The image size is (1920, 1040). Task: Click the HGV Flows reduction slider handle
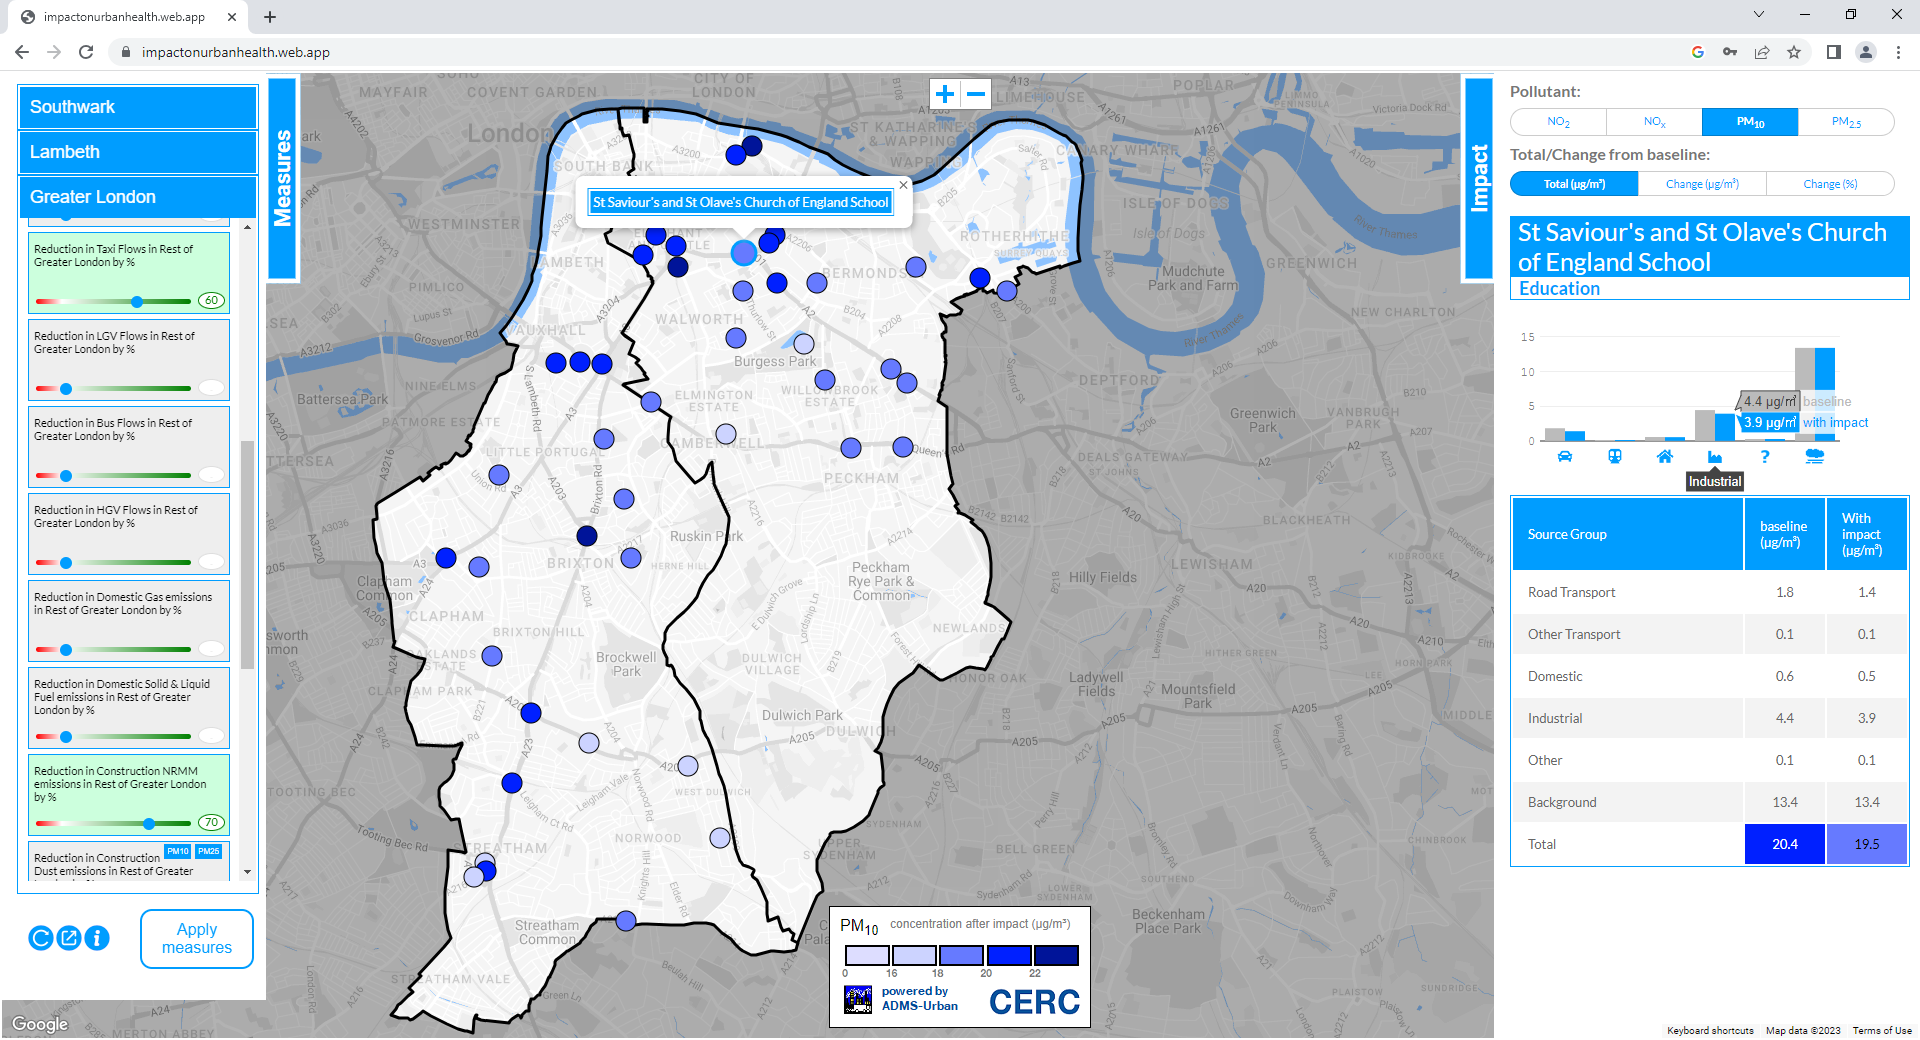click(66, 563)
